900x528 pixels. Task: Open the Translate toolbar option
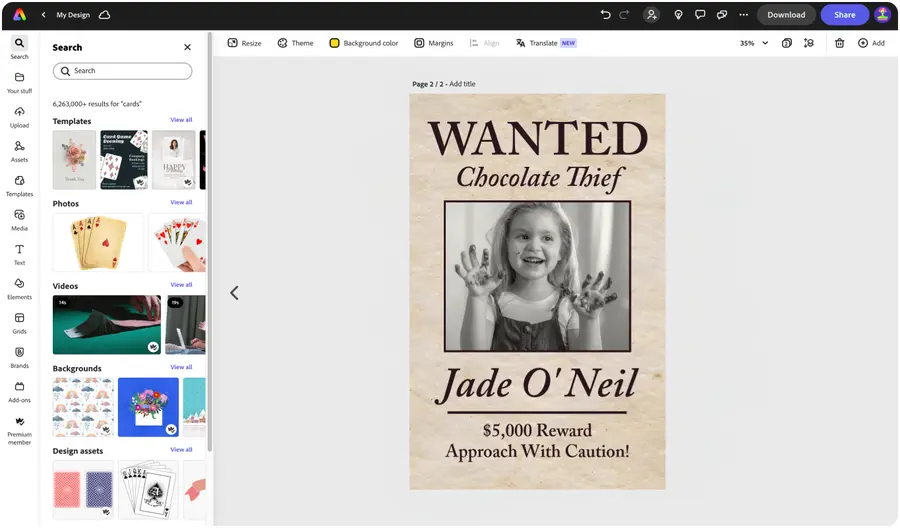coord(545,43)
